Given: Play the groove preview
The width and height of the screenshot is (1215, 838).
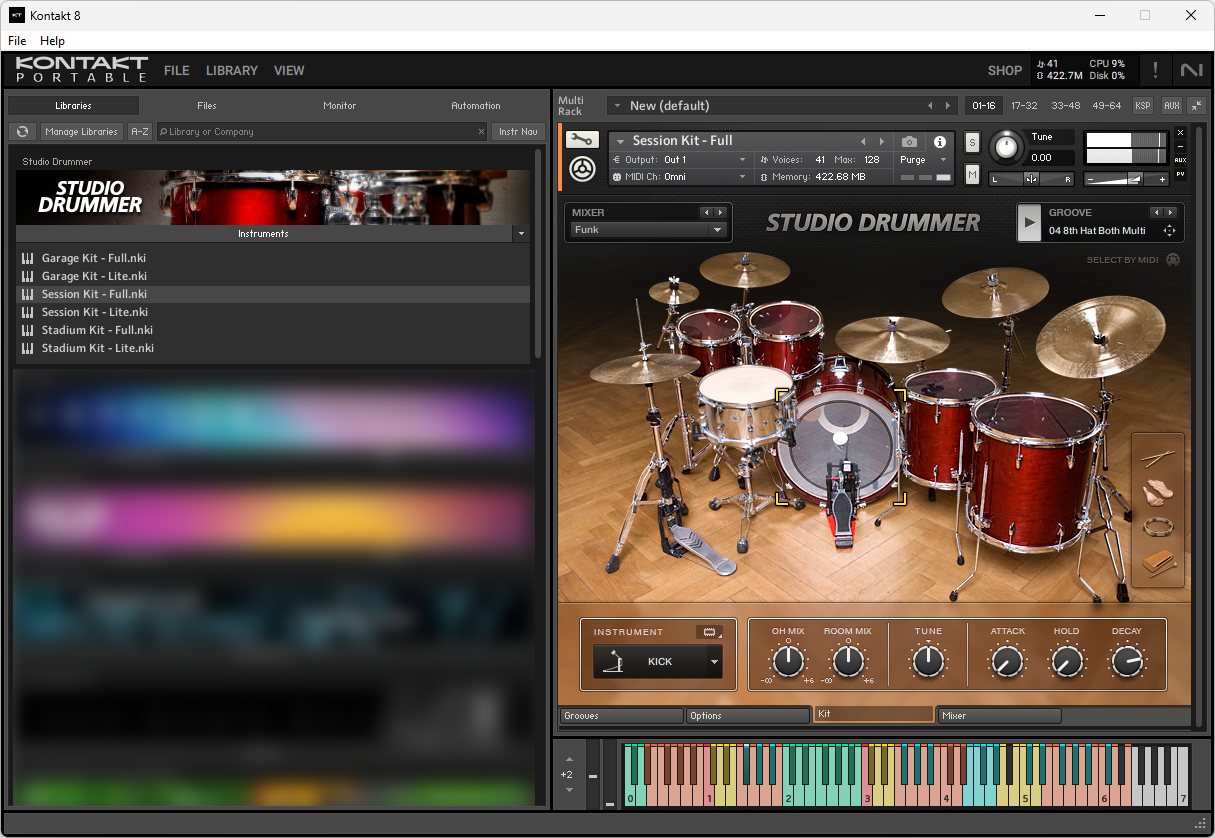Looking at the screenshot, I should pos(1029,222).
